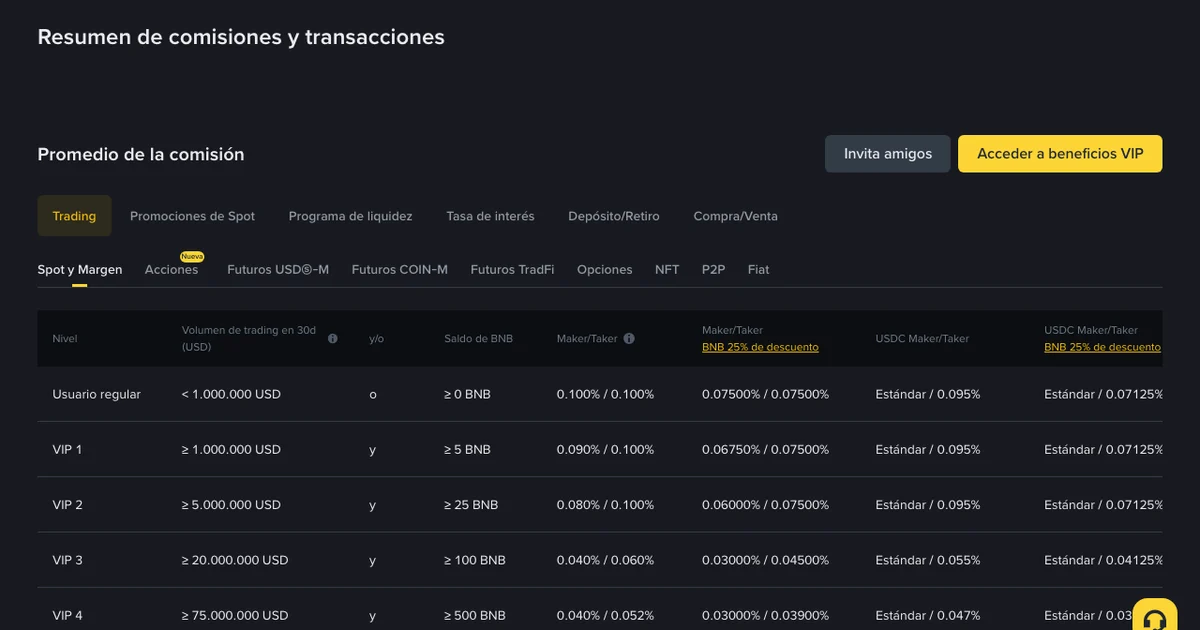
Task: Click the Invita amigos button
Action: click(x=888, y=154)
